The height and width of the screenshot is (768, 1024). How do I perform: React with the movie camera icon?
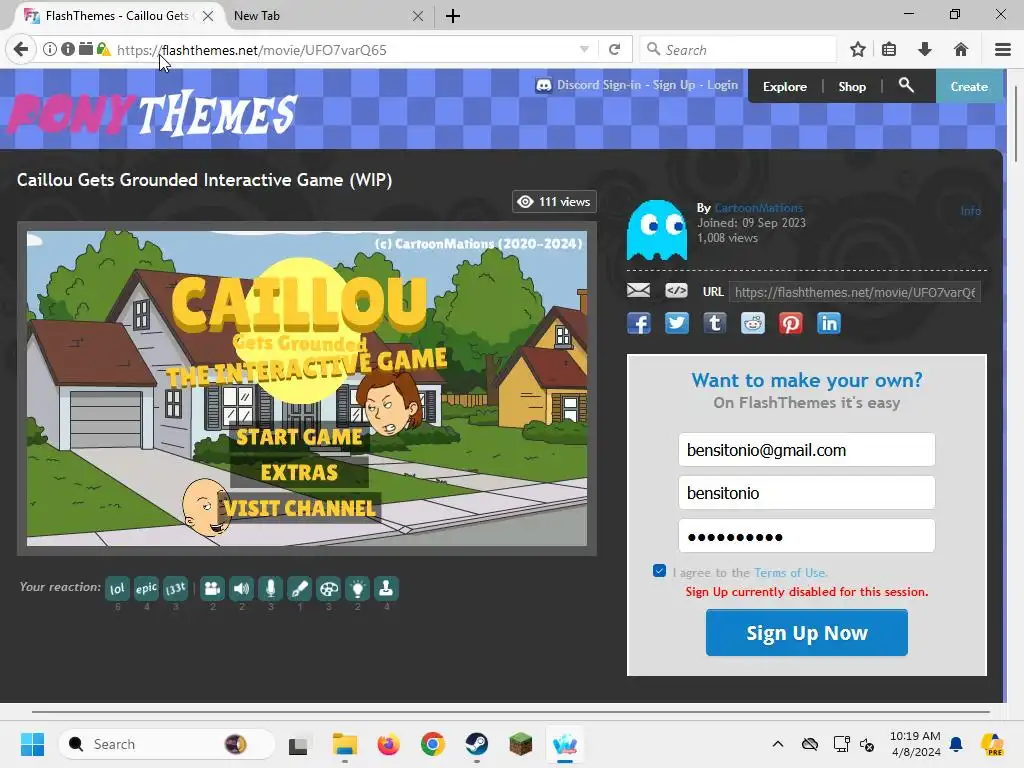(x=212, y=588)
